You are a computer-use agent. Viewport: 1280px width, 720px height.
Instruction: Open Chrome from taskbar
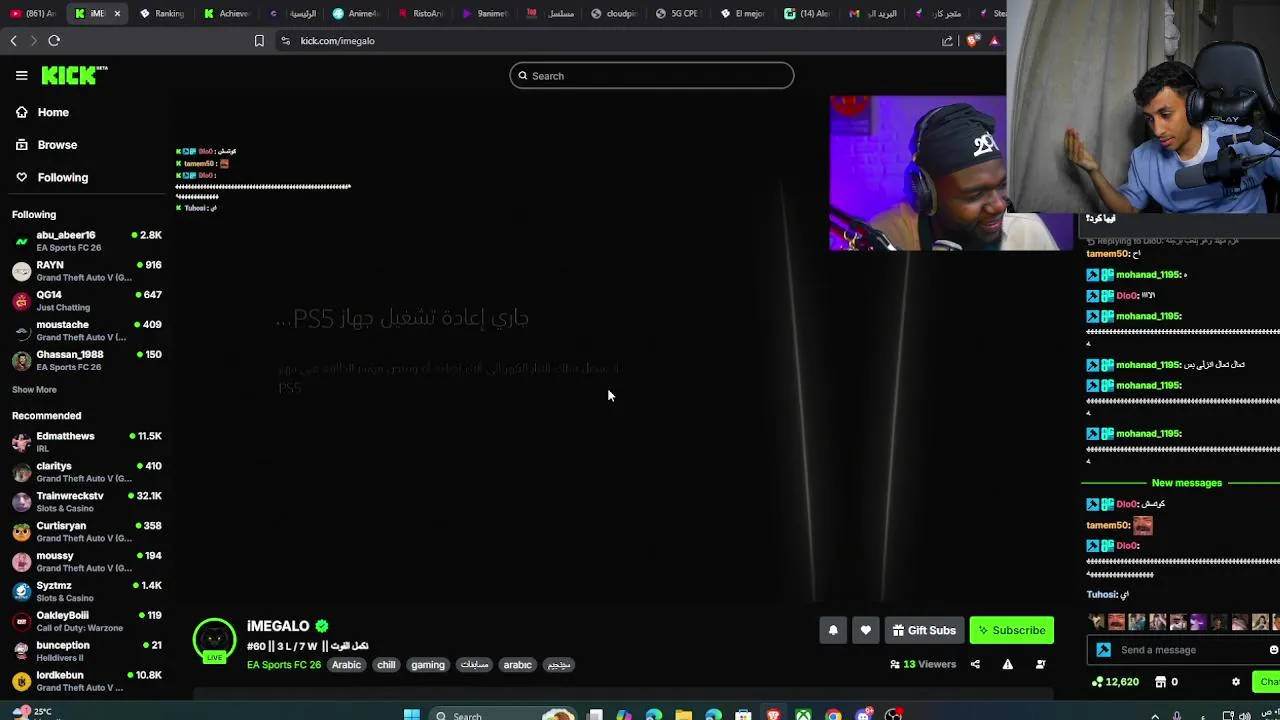click(833, 715)
